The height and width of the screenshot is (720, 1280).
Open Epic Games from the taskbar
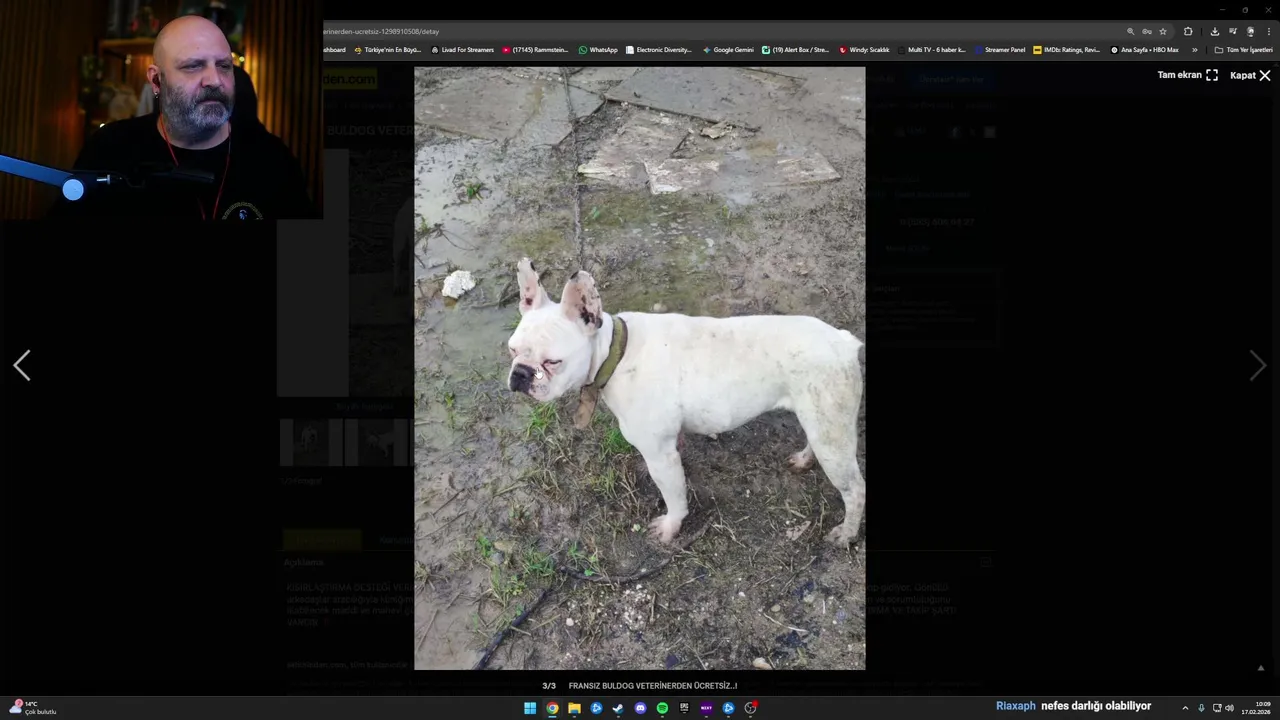684,708
